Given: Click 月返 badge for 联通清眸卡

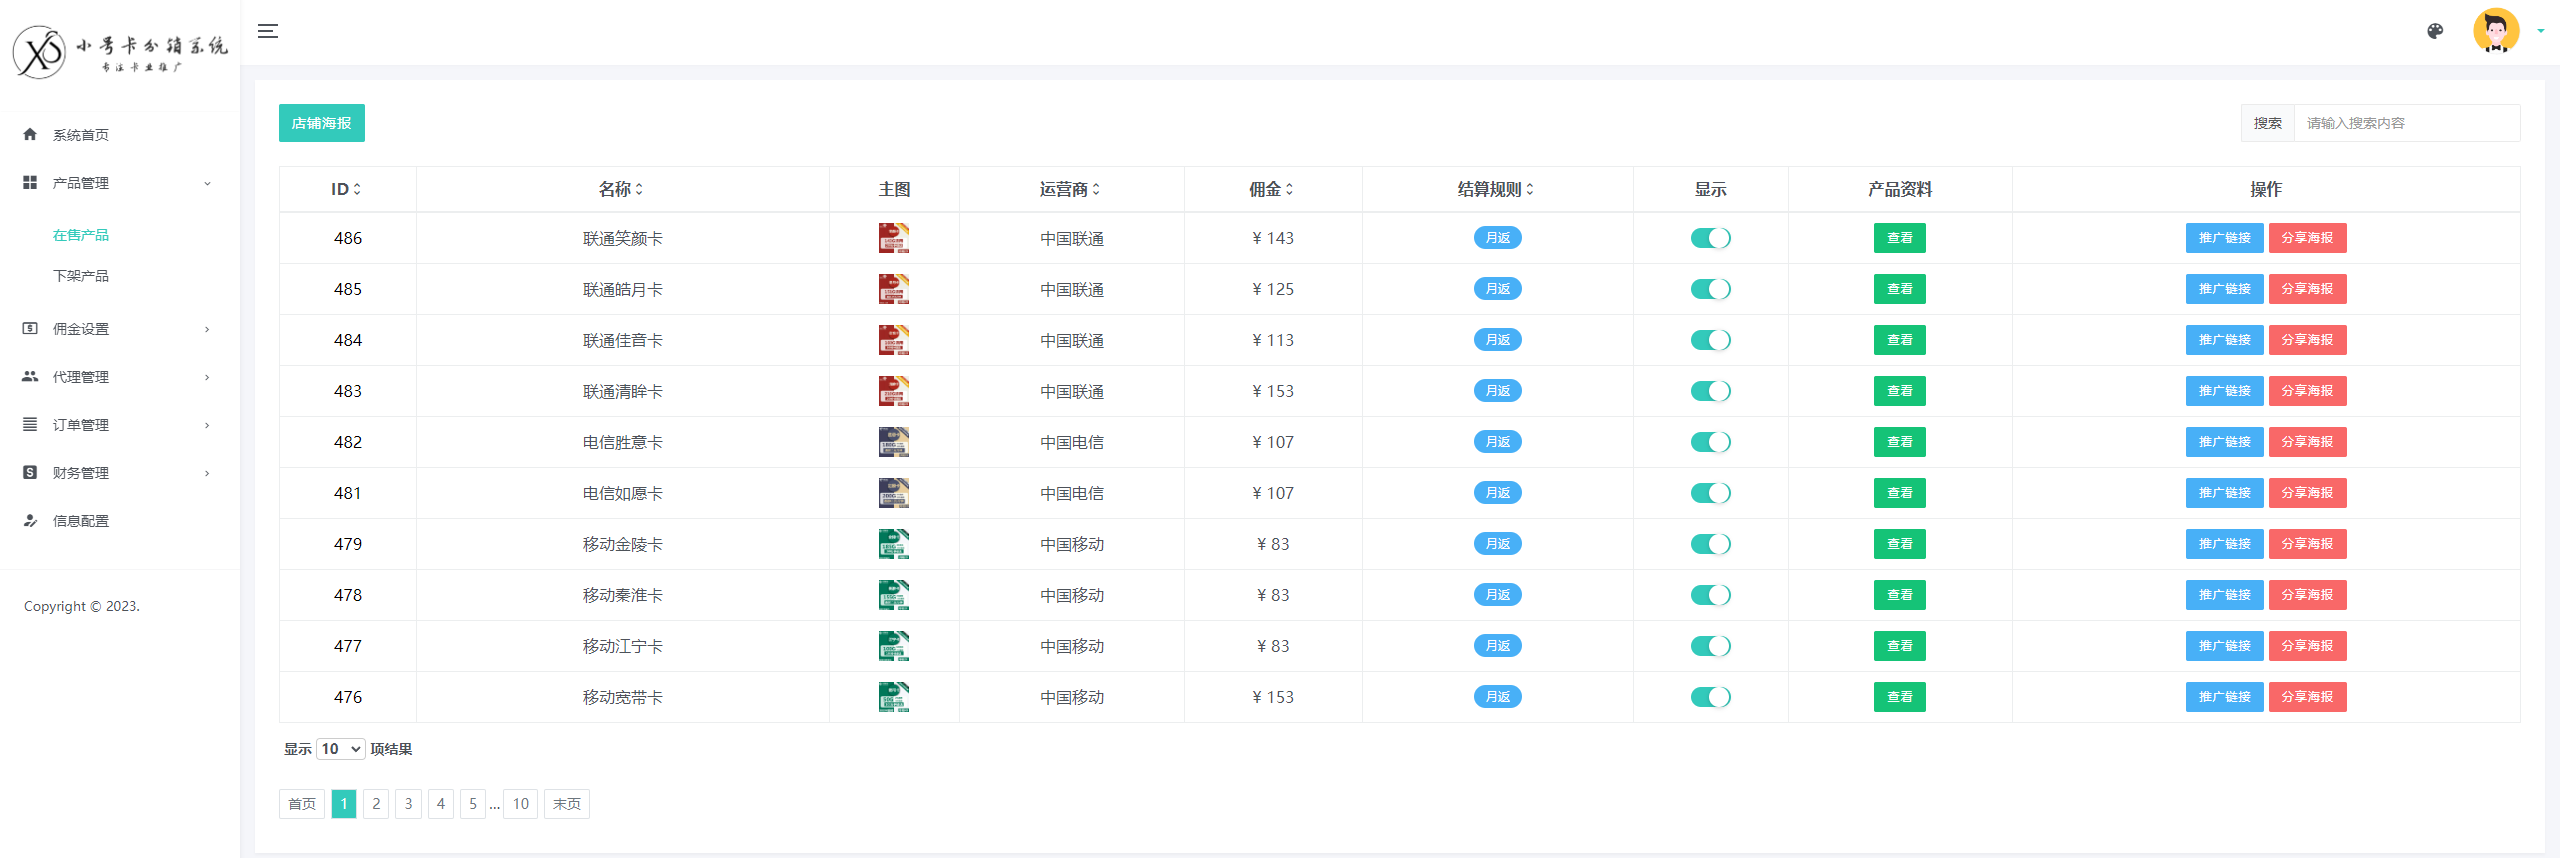Looking at the screenshot, I should [1497, 391].
